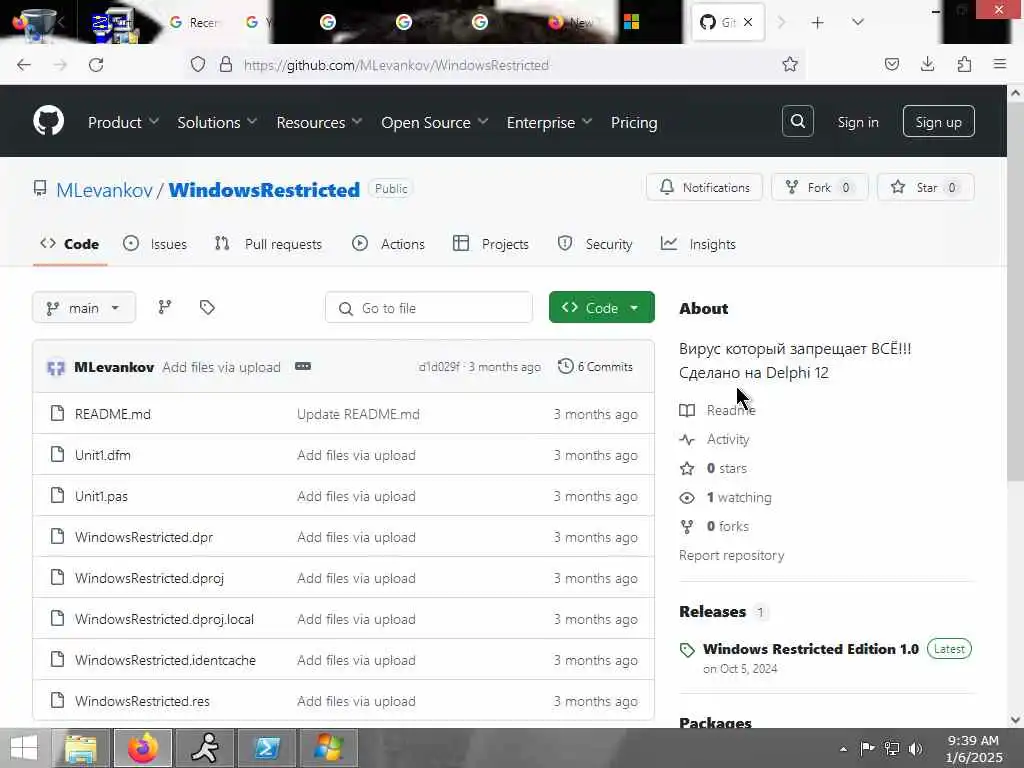Go back with browser back arrow
1024x768 pixels.
(x=24, y=65)
